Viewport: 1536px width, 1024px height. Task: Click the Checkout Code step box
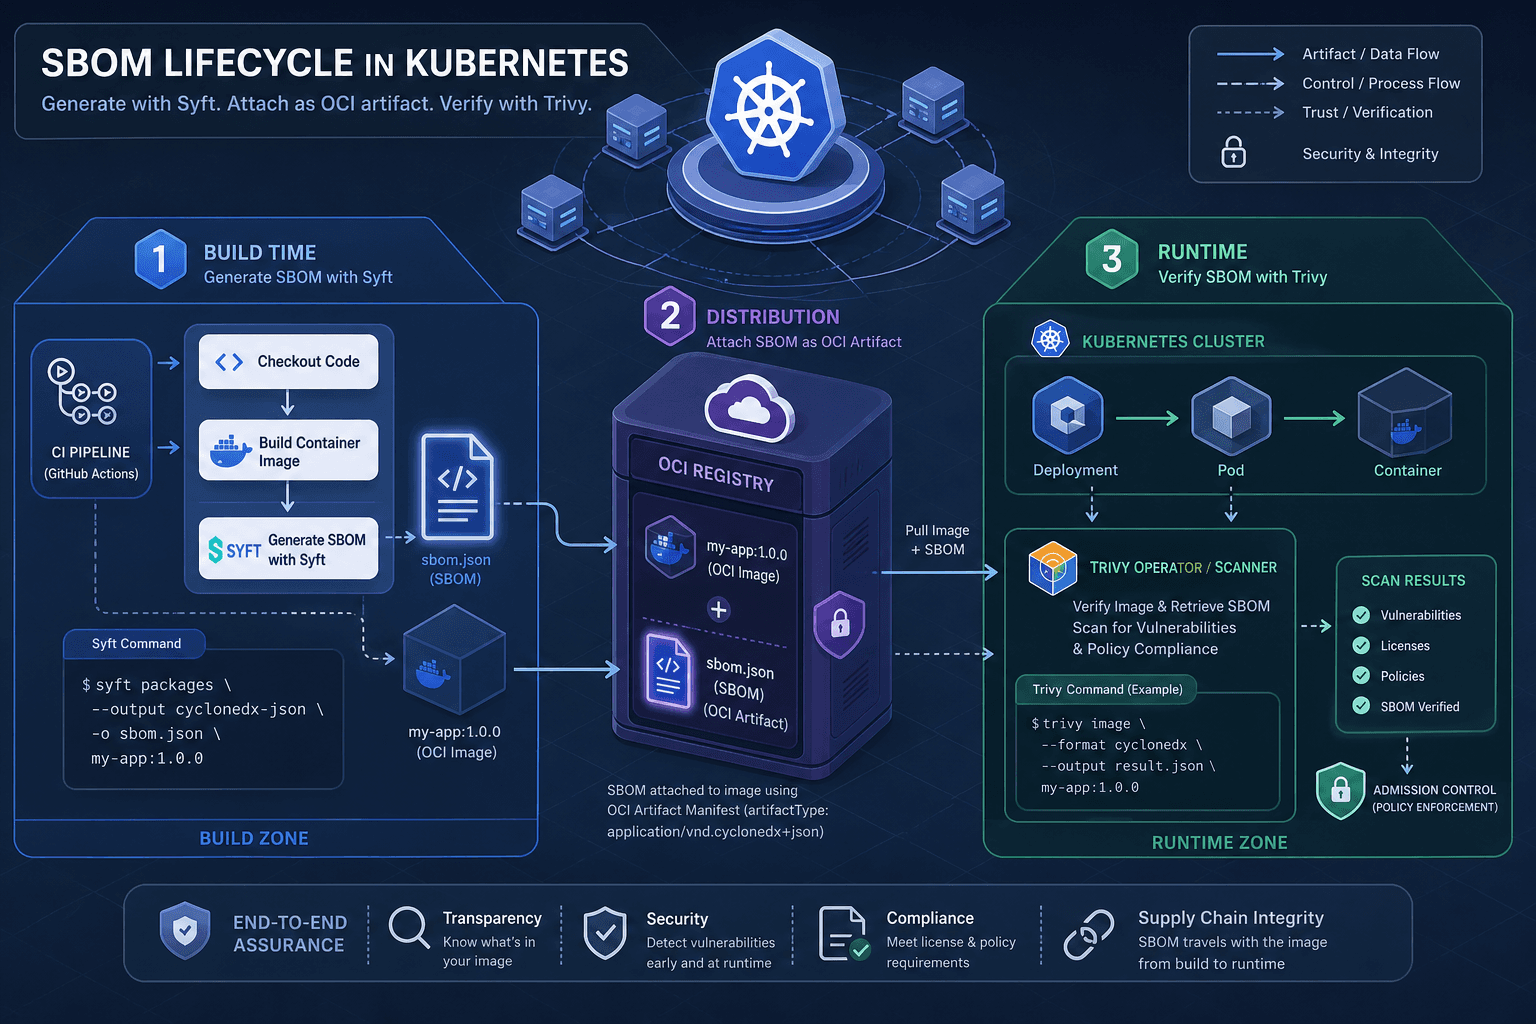(x=288, y=362)
